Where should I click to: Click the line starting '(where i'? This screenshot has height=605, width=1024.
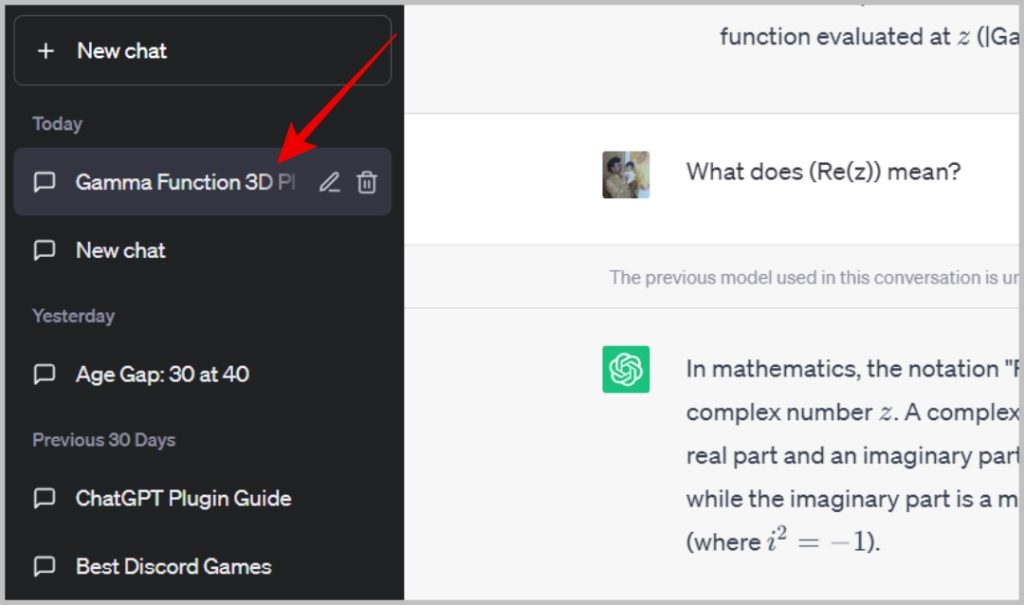[783, 541]
